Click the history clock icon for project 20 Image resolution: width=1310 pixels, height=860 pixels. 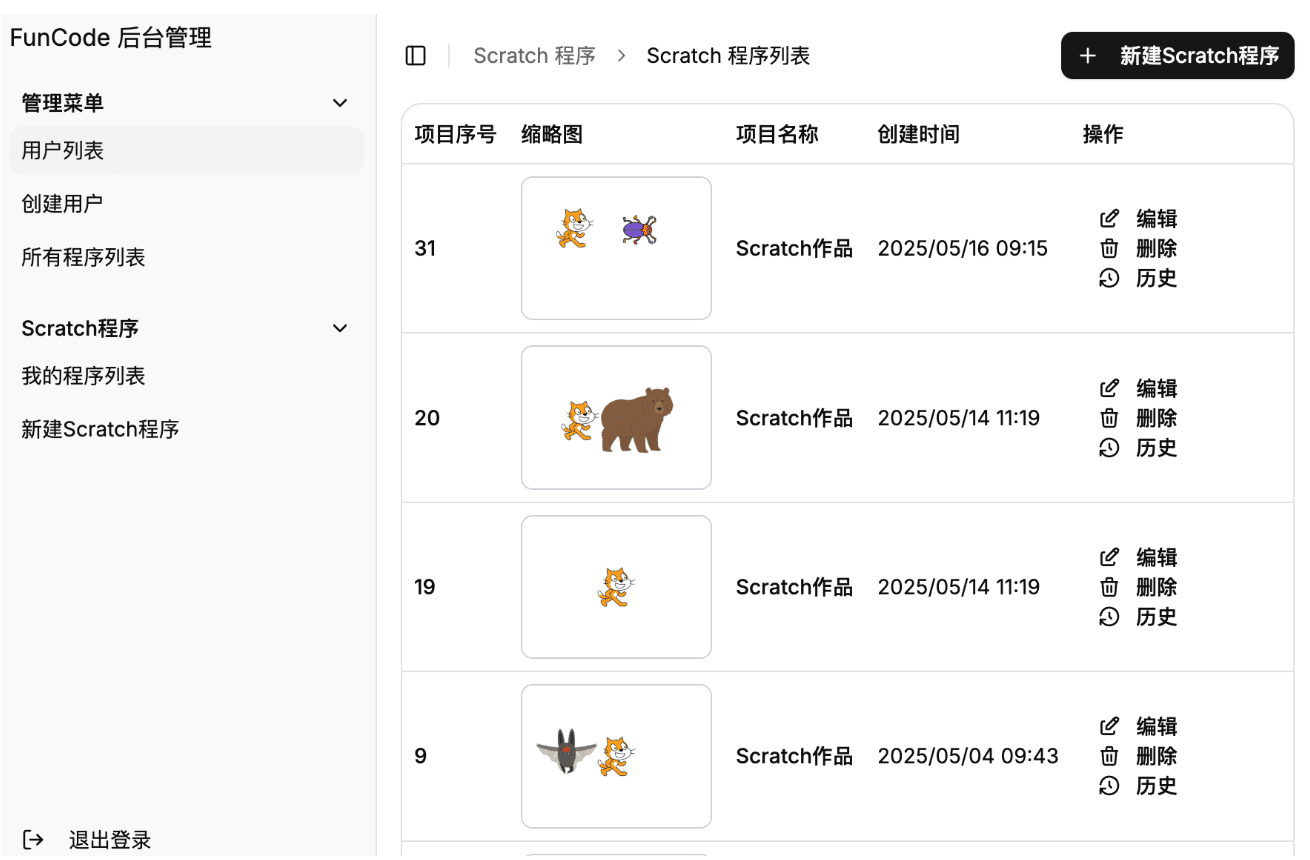tap(1109, 448)
